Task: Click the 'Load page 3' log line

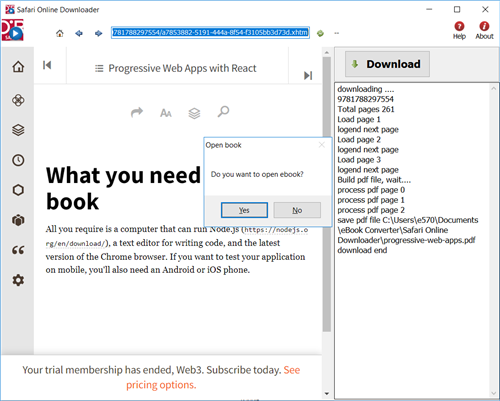Action: click(359, 160)
